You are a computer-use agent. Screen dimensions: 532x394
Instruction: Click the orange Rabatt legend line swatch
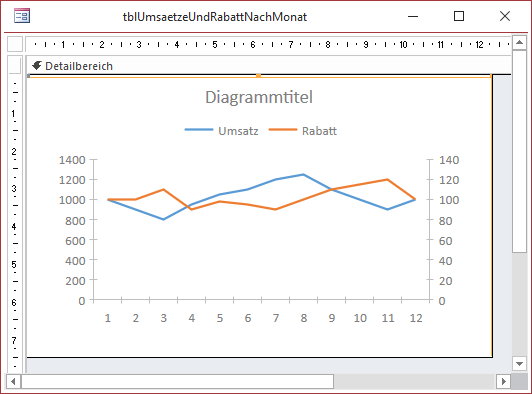pos(283,130)
